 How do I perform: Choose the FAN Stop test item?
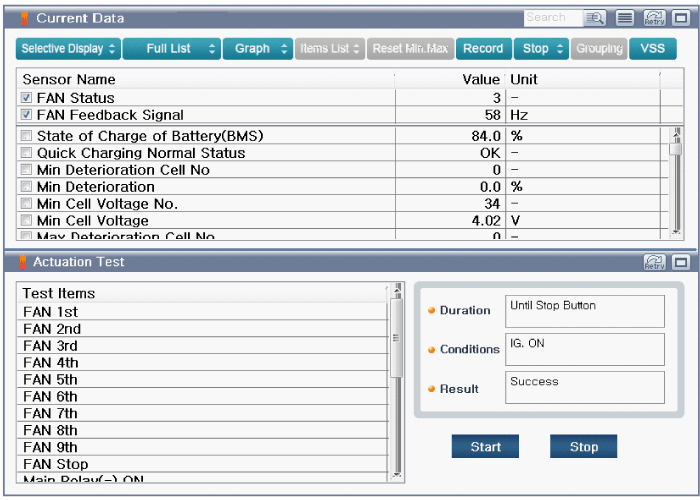pos(56,464)
